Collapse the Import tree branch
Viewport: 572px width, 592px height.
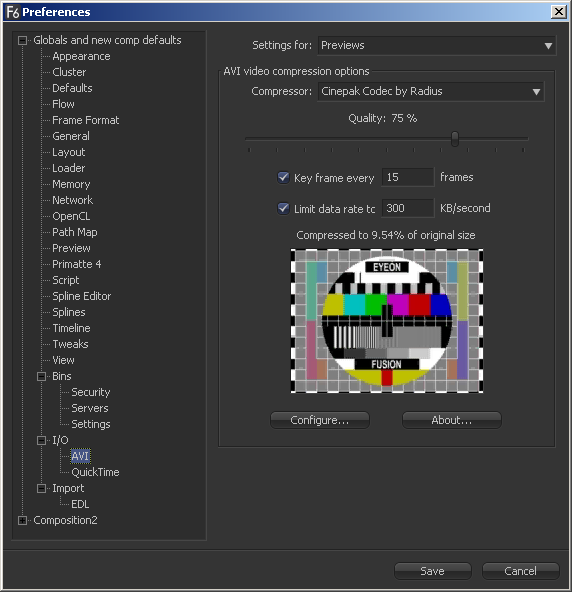click(x=42, y=489)
